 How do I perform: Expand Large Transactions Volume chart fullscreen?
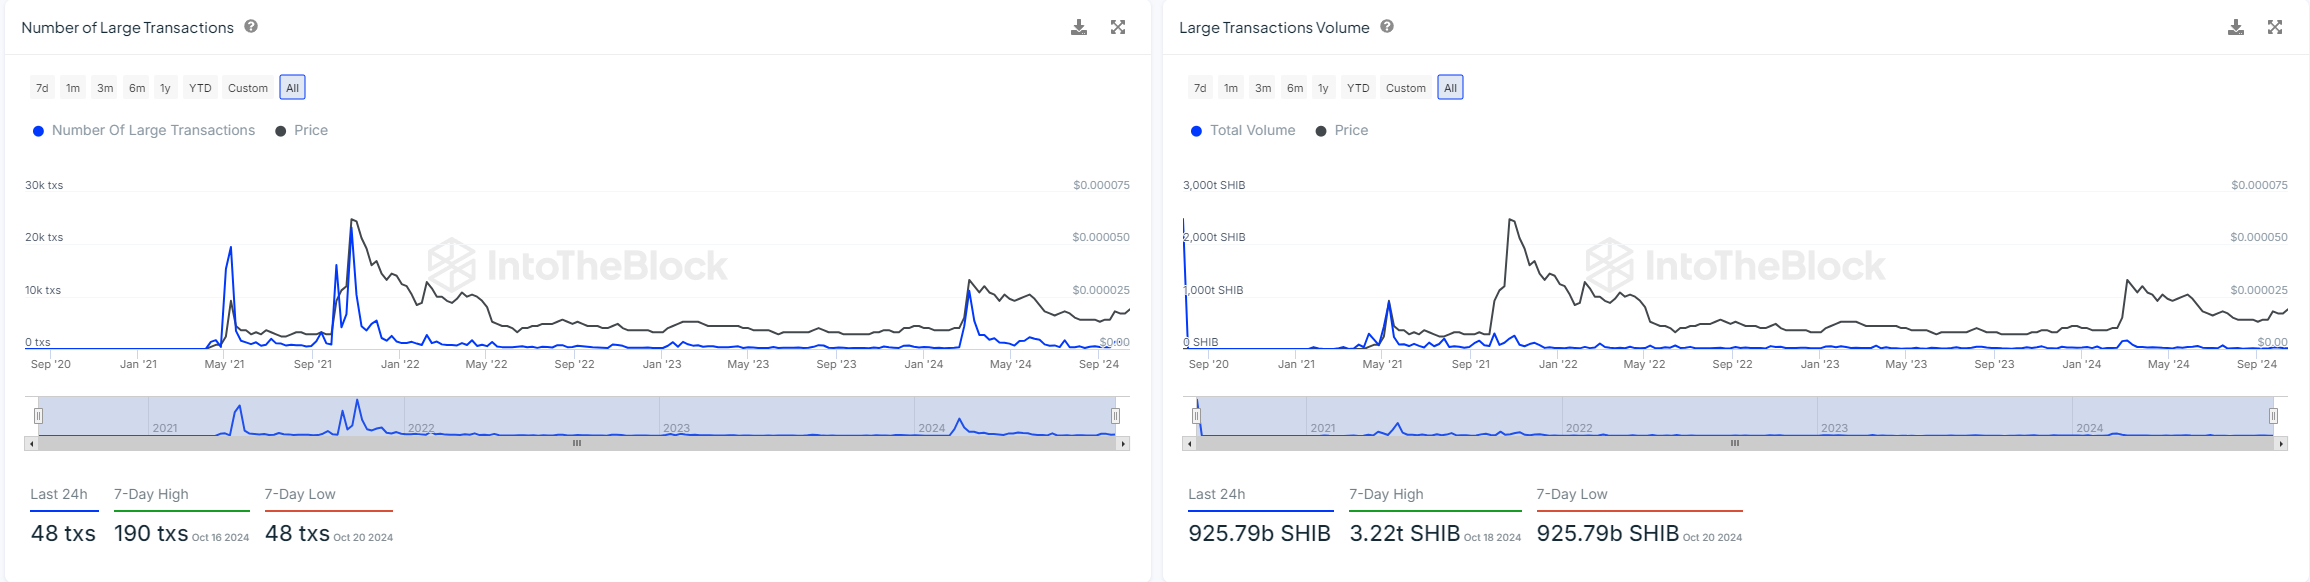click(2275, 27)
